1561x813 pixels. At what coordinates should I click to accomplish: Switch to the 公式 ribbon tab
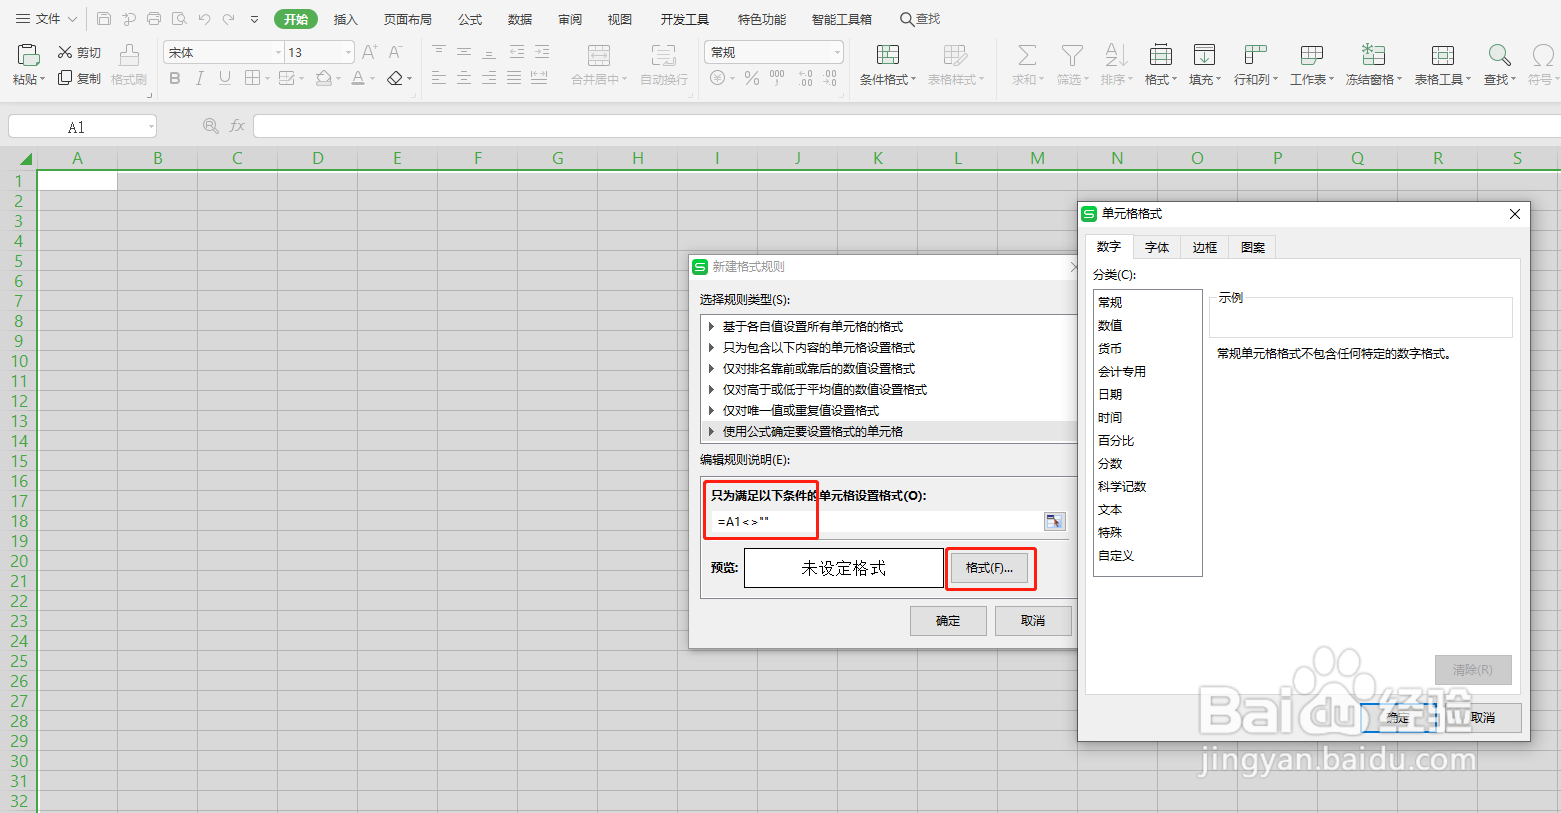pos(470,19)
